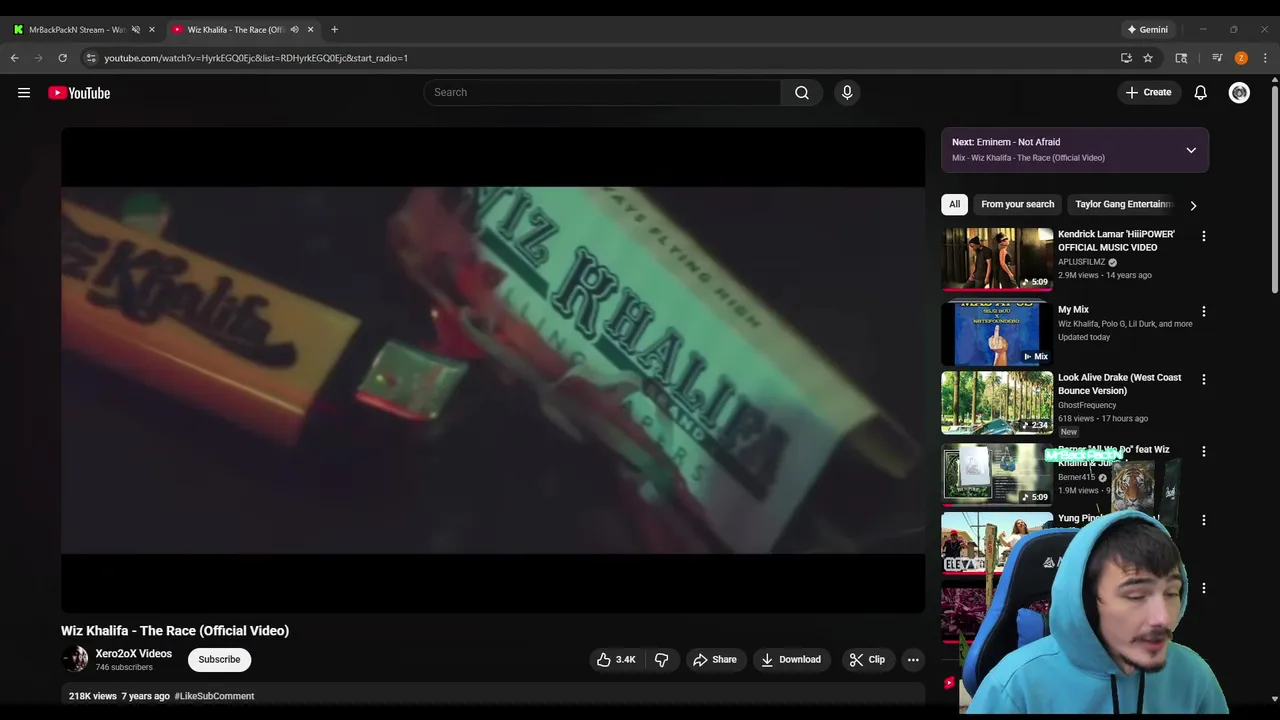
Task: Subscribe to Xero2oX Videos
Action: pyautogui.click(x=219, y=660)
